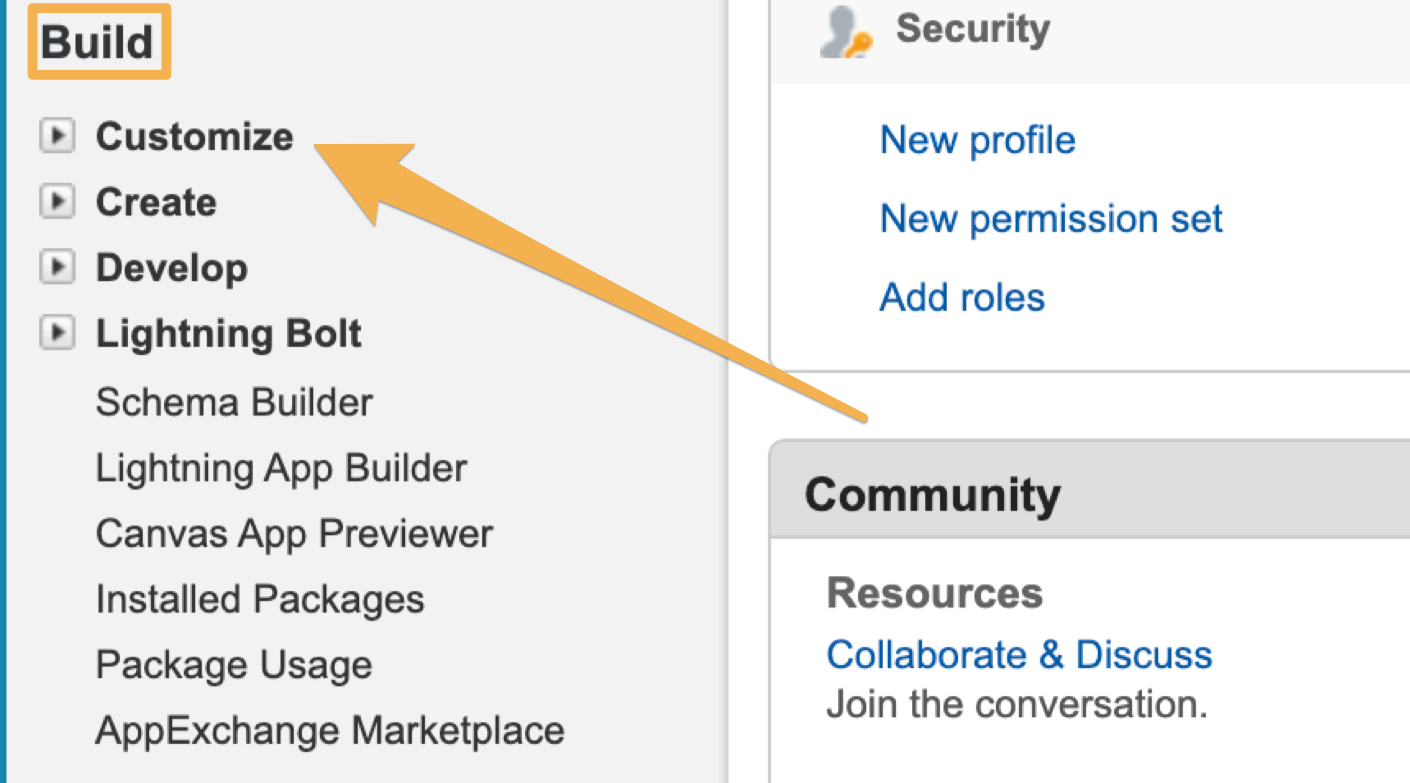
Task: Click the disclosure triangle next to Customize
Action: click(x=57, y=135)
